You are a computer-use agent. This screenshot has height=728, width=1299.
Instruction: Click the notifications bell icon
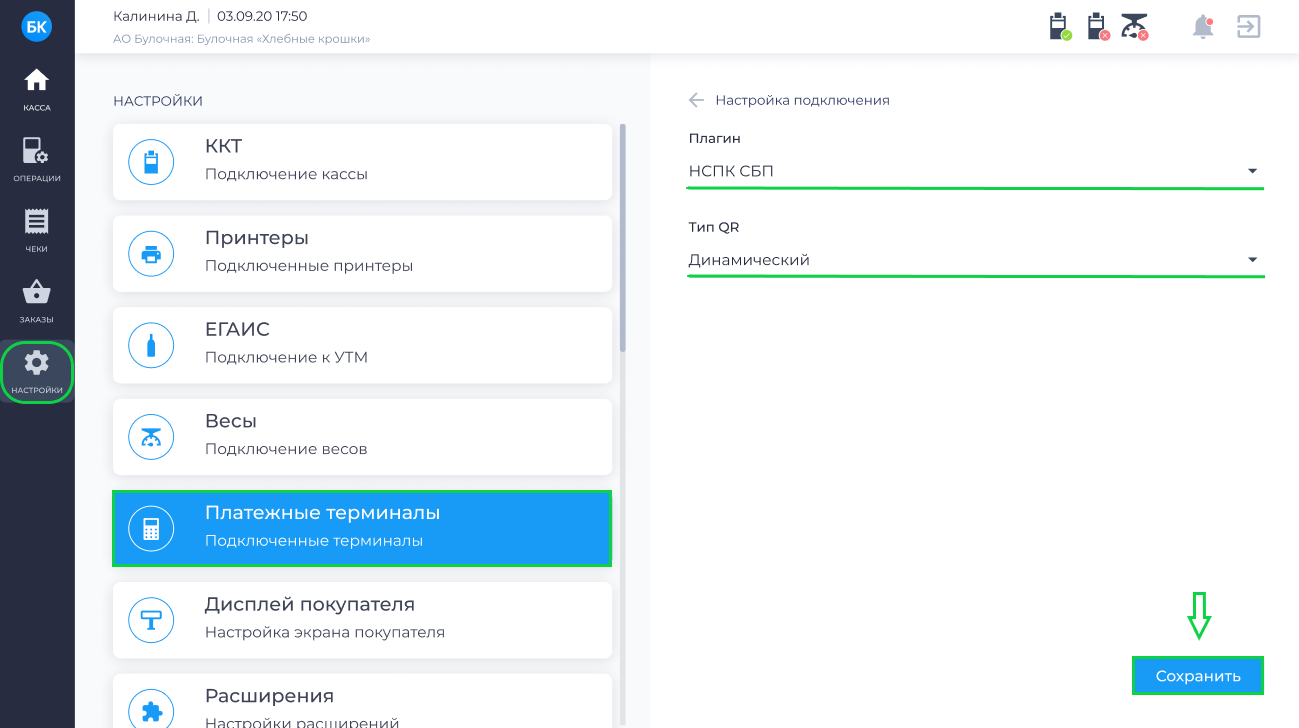[x=1203, y=27]
